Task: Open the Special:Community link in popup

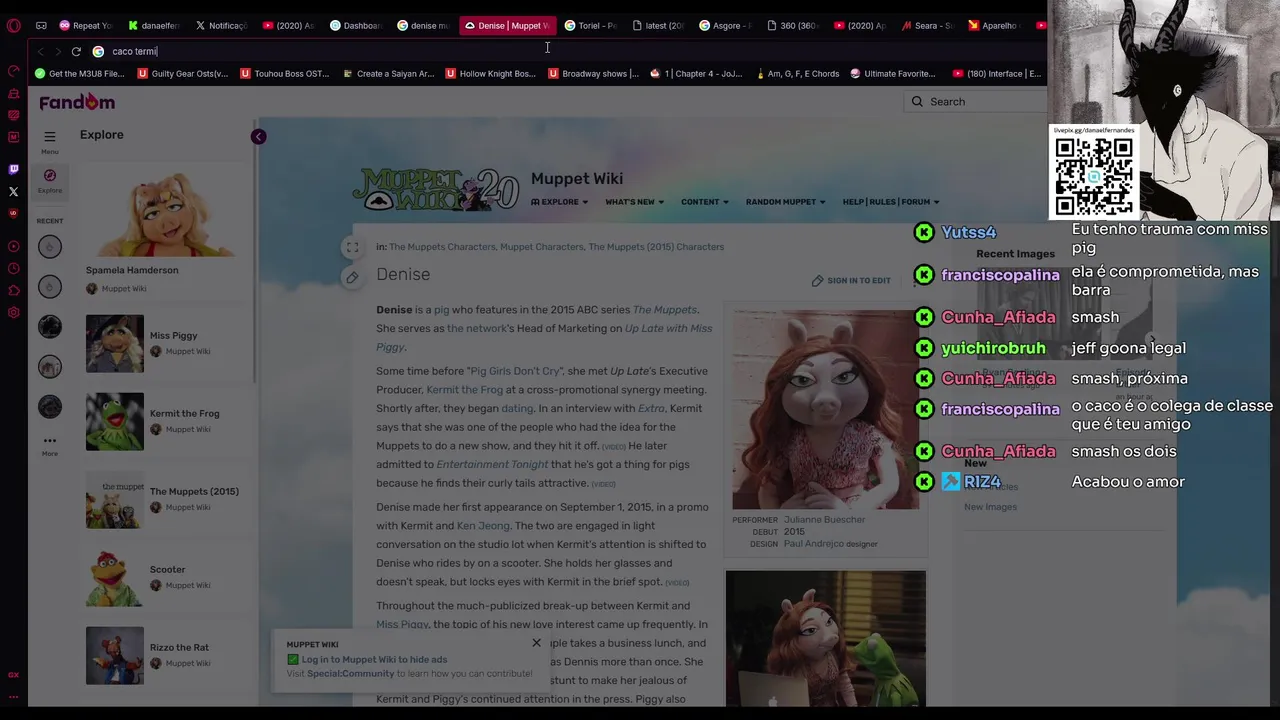Action: coord(351,674)
